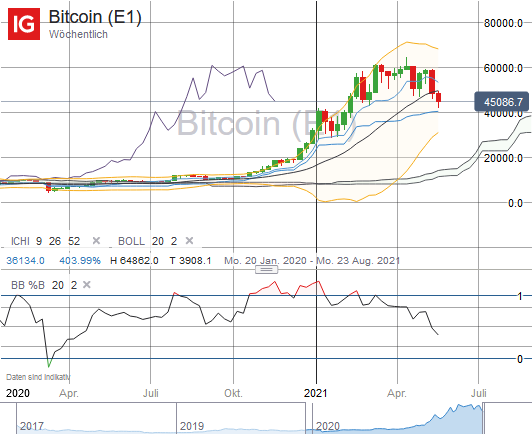
Task: Grab the navigator range handle at right edge
Action: 483,418
